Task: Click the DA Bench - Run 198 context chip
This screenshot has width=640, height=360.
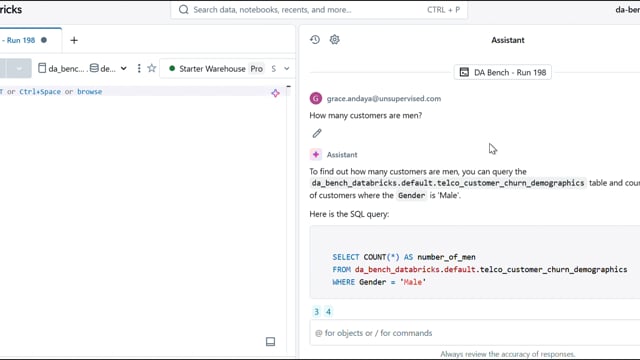Action: pyautogui.click(x=502, y=72)
